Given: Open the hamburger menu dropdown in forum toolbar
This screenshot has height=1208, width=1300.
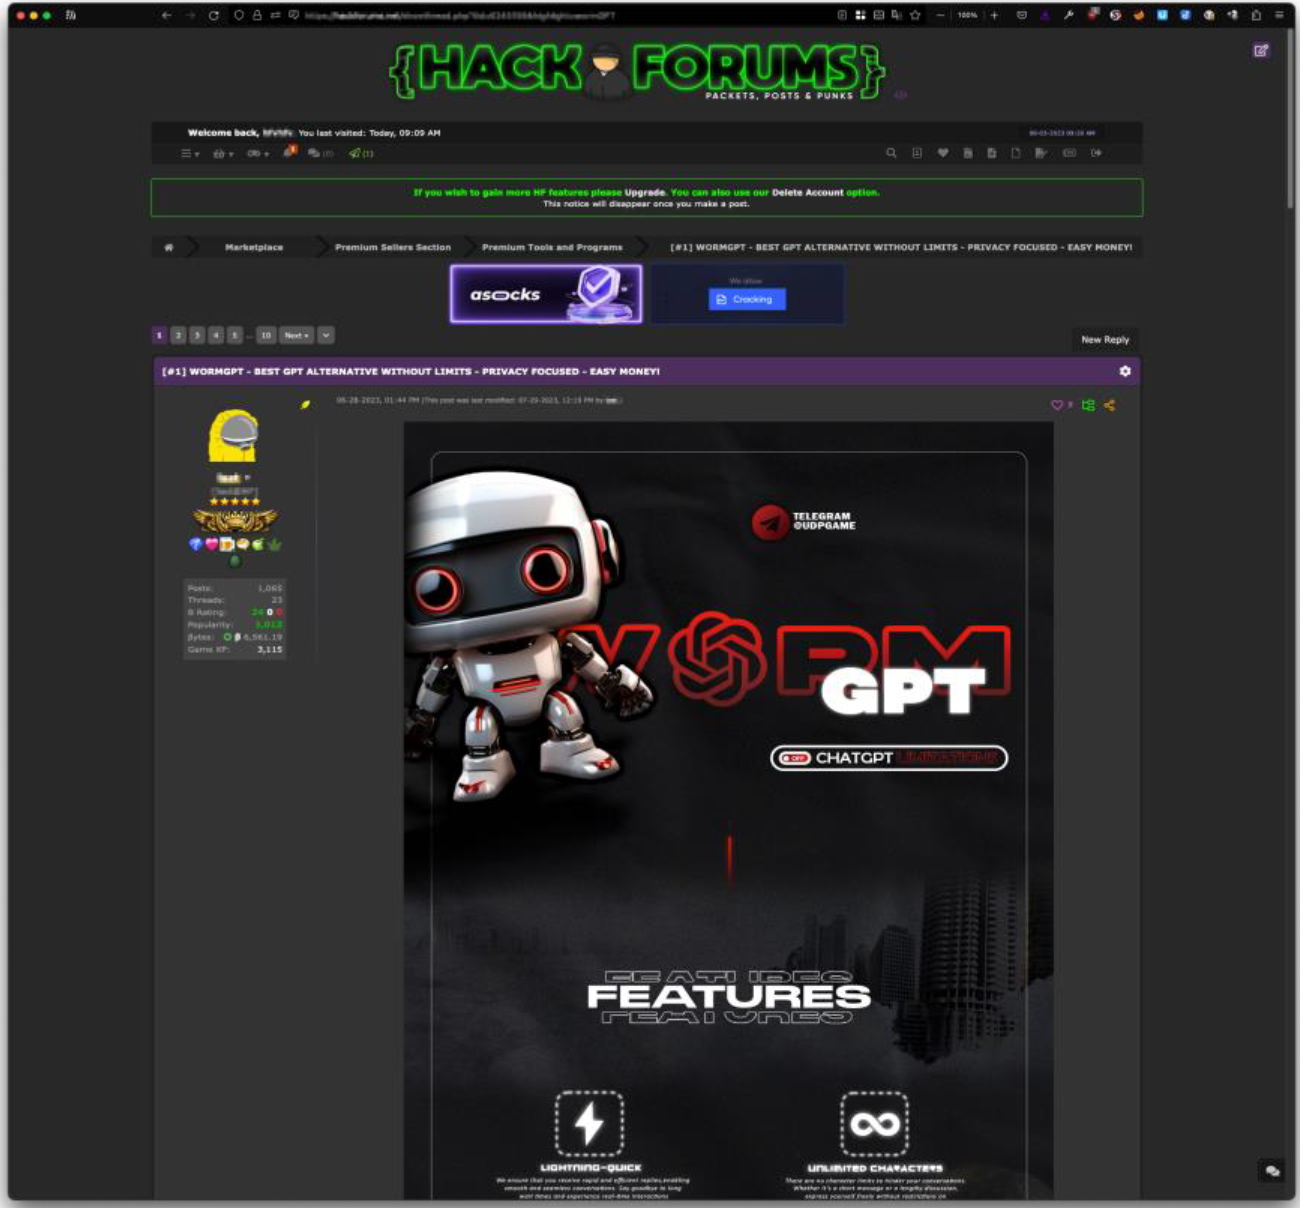Looking at the screenshot, I should click(189, 154).
